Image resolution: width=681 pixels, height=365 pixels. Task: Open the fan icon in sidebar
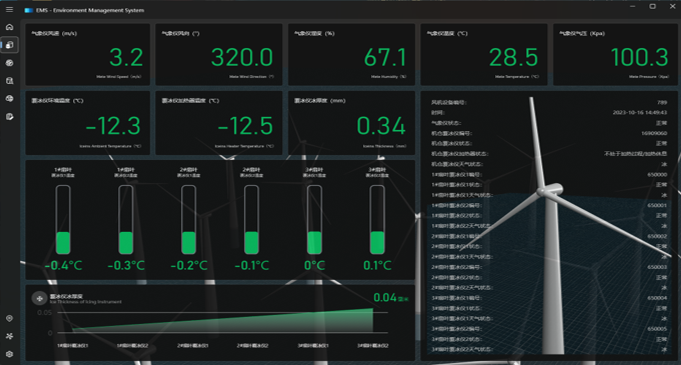coord(9,336)
